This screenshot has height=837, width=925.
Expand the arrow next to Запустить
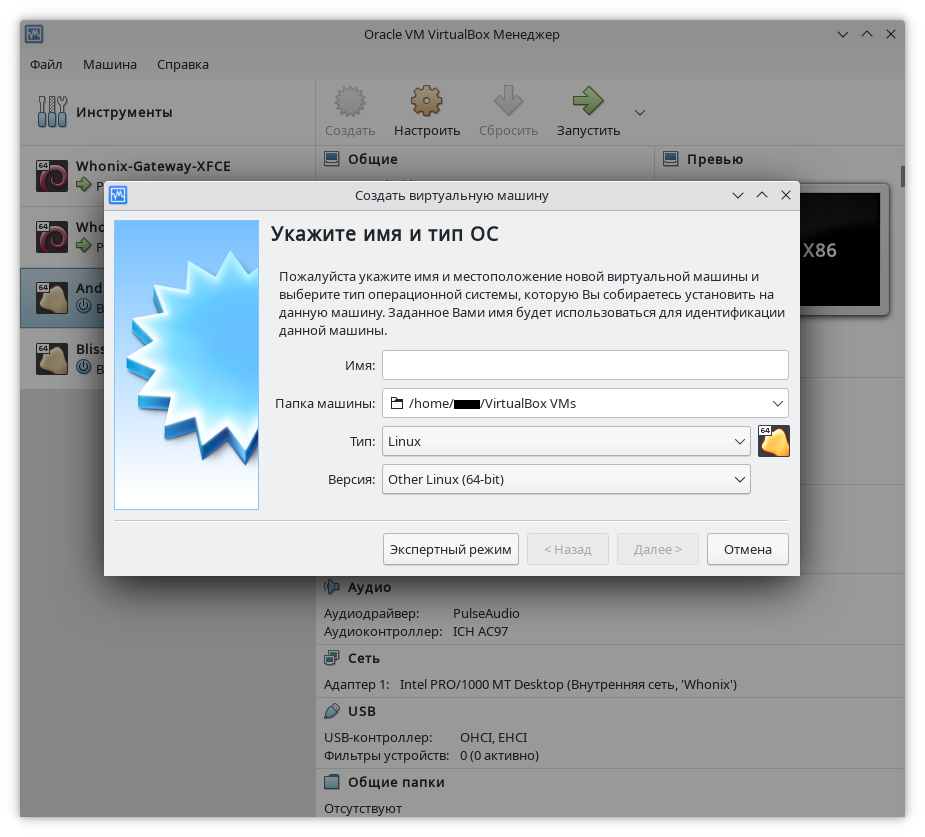point(640,112)
